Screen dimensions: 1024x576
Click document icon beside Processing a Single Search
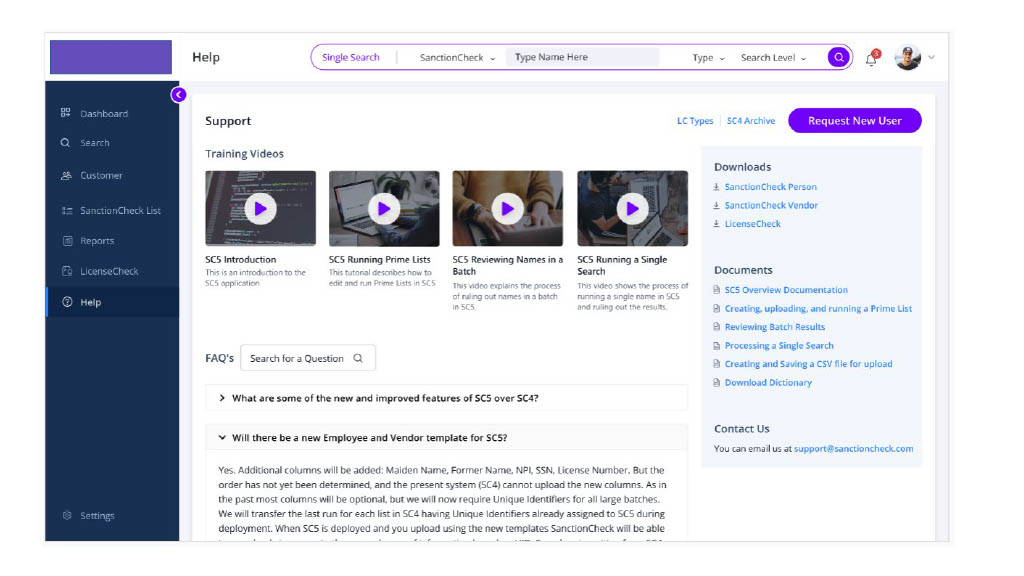click(x=716, y=345)
